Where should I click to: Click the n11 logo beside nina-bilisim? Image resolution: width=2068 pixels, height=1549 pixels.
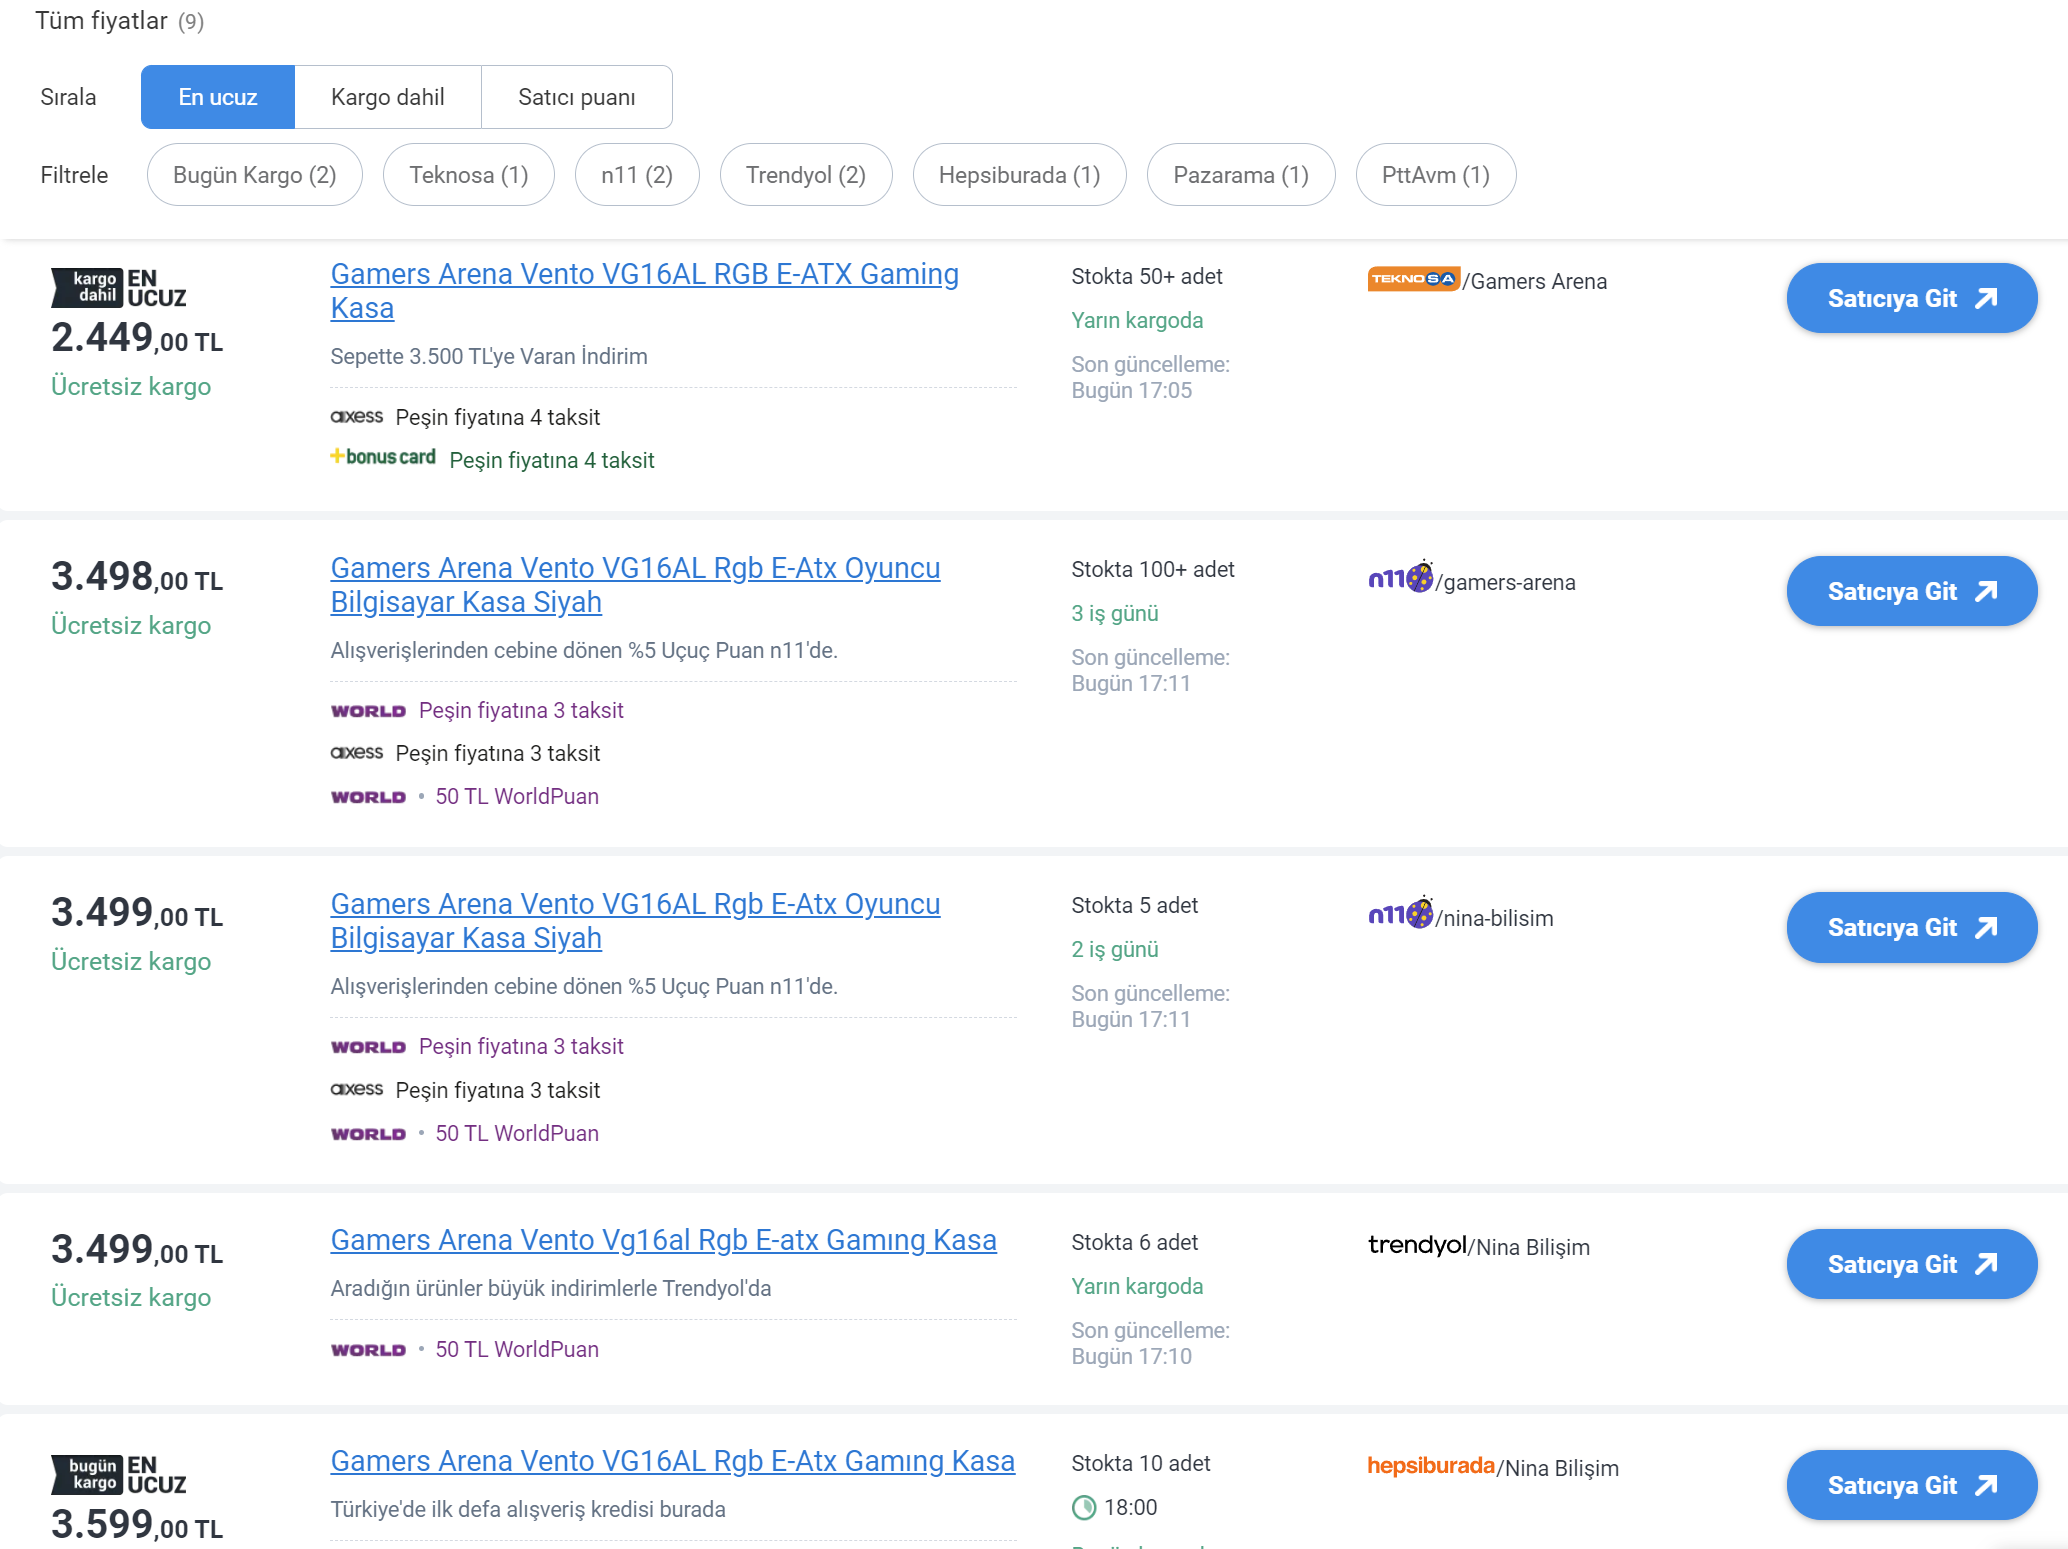pos(1400,914)
